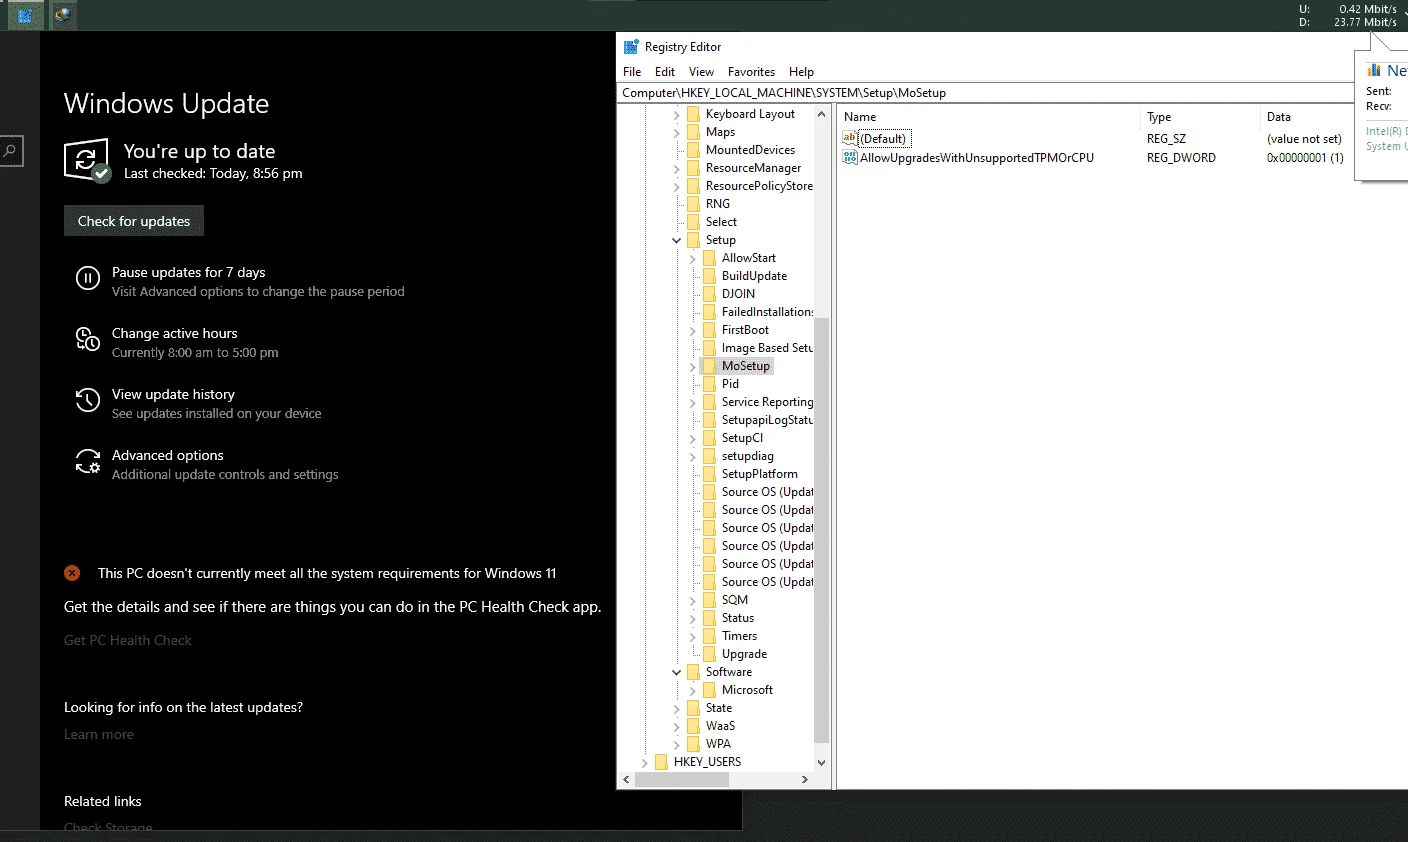Click the Learn more link
The width and height of the screenshot is (1408, 842).
point(99,734)
